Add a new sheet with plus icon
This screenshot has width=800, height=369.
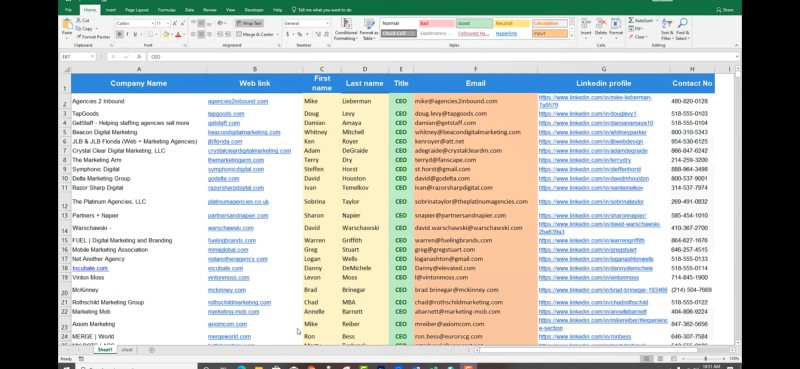tap(152, 350)
